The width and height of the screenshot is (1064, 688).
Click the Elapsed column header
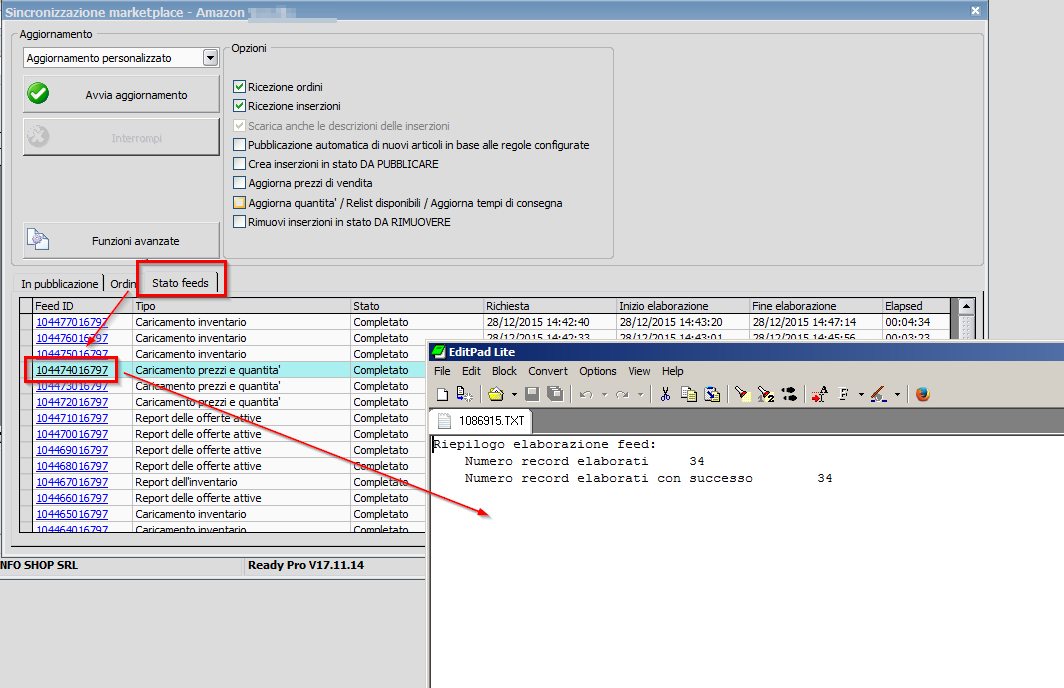coord(916,306)
